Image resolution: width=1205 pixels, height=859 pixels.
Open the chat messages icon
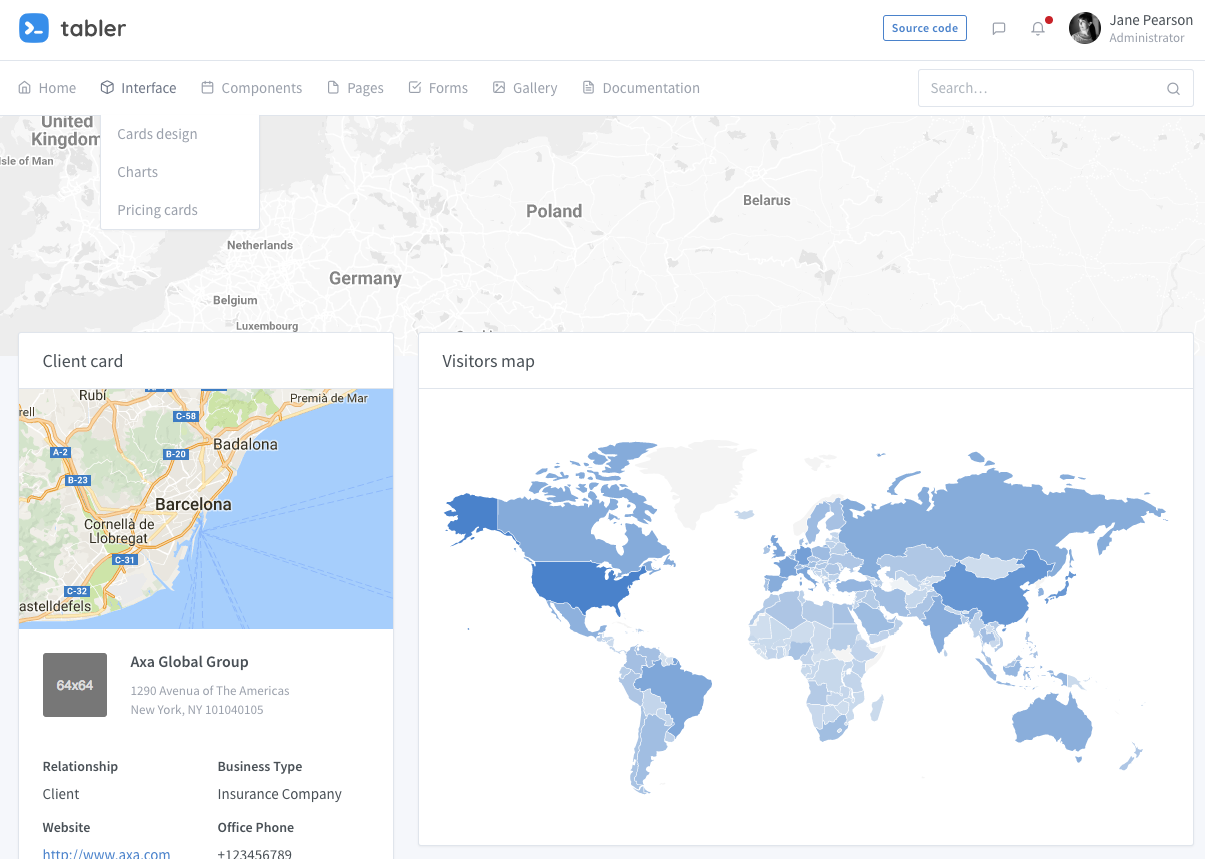coord(998,28)
